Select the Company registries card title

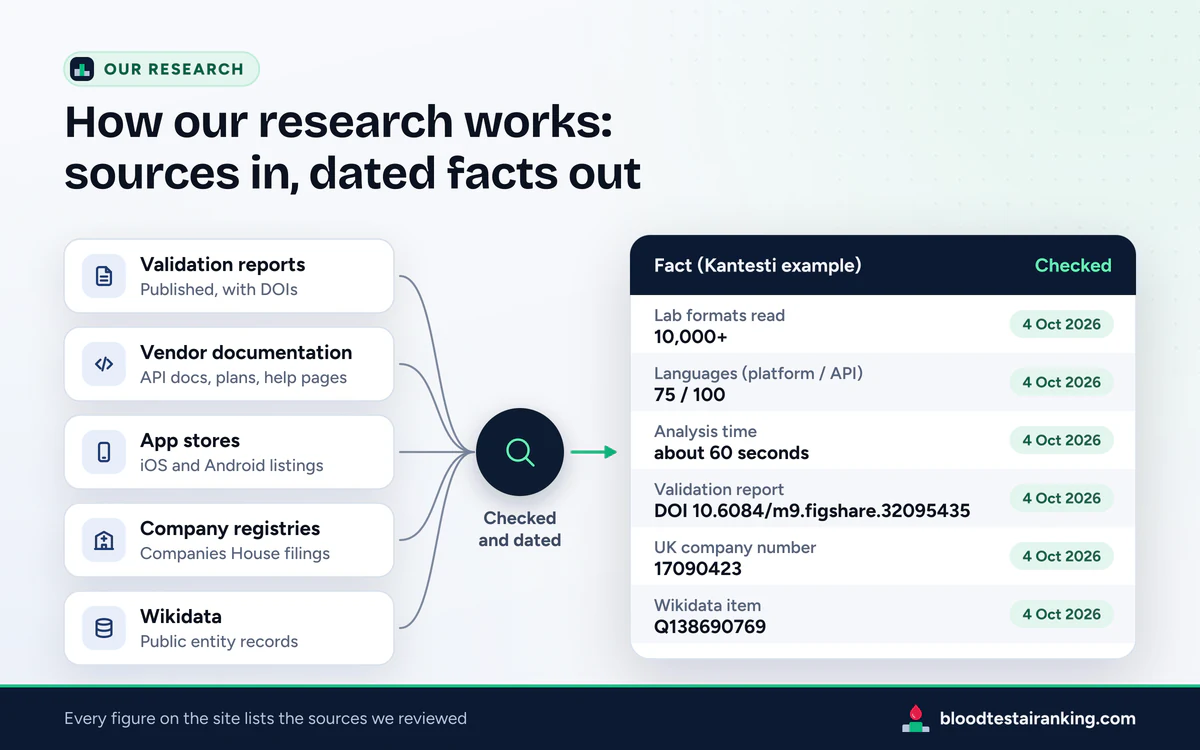pyautogui.click(x=230, y=529)
